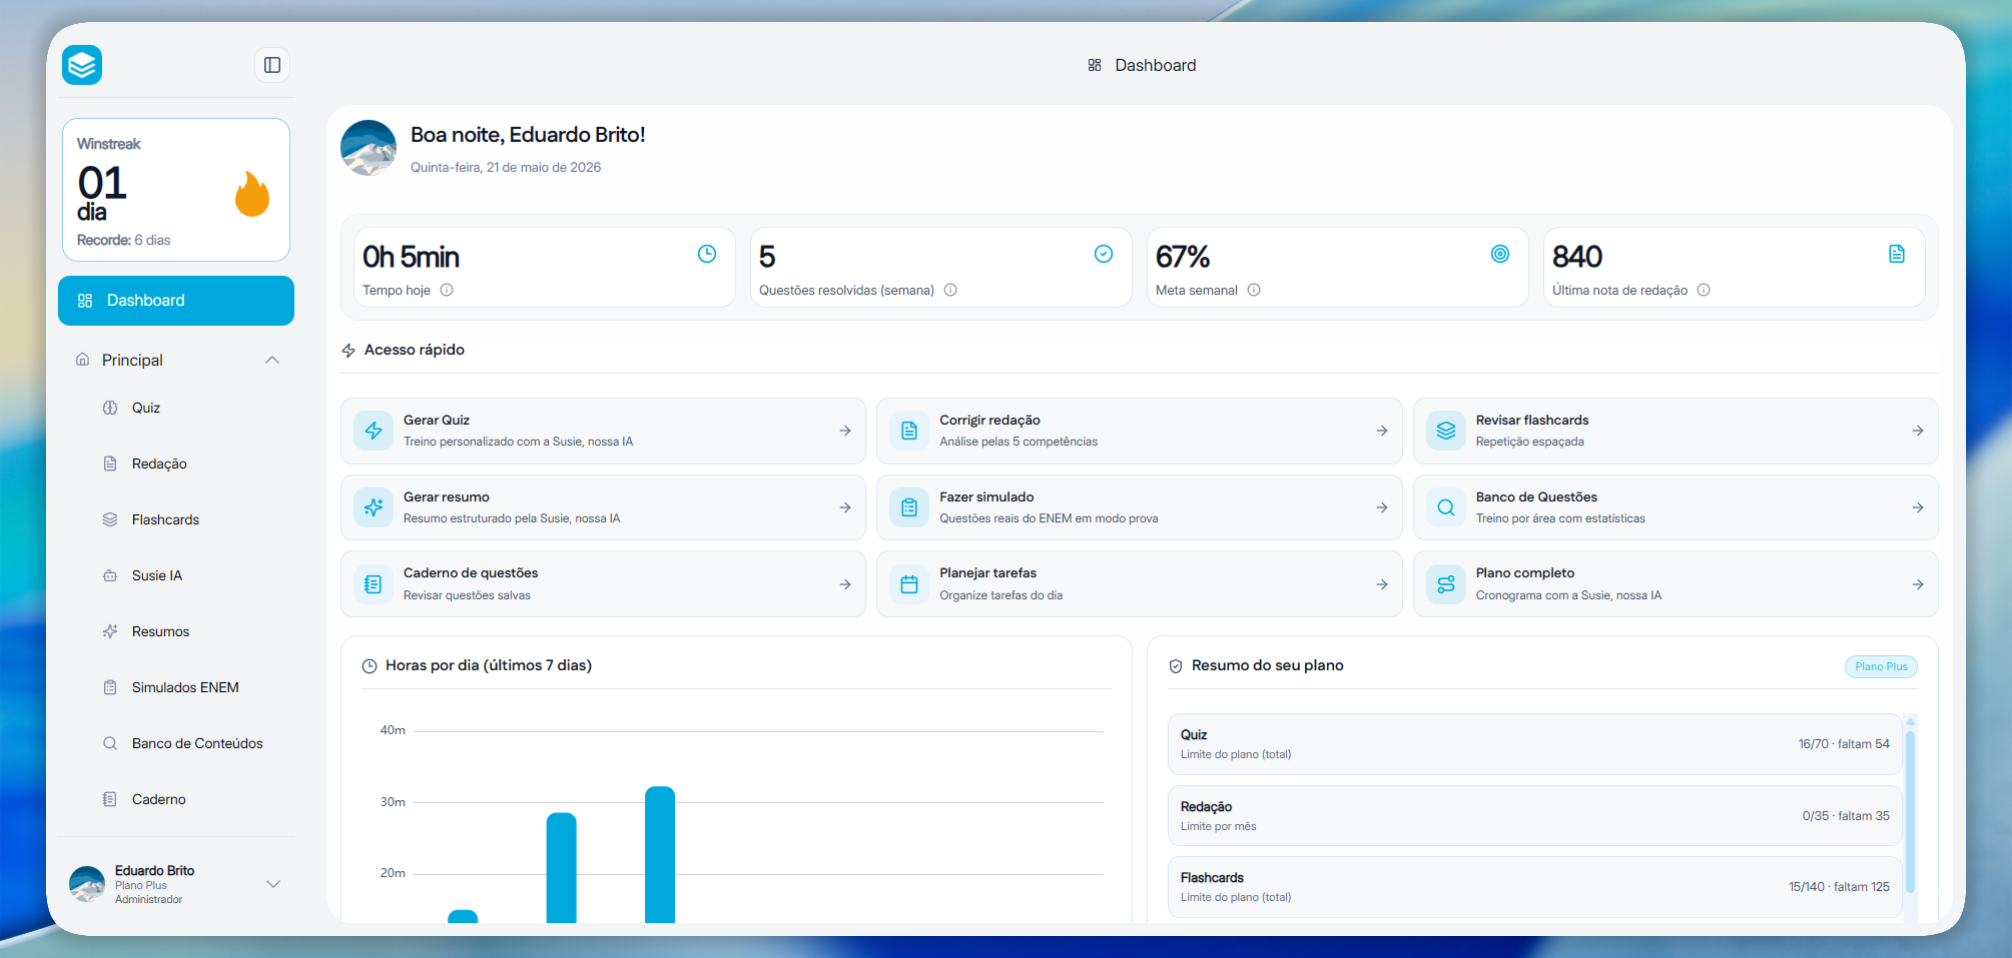Click the notebook icon of Caderno de questões
The image size is (2012, 958).
tap(373, 584)
